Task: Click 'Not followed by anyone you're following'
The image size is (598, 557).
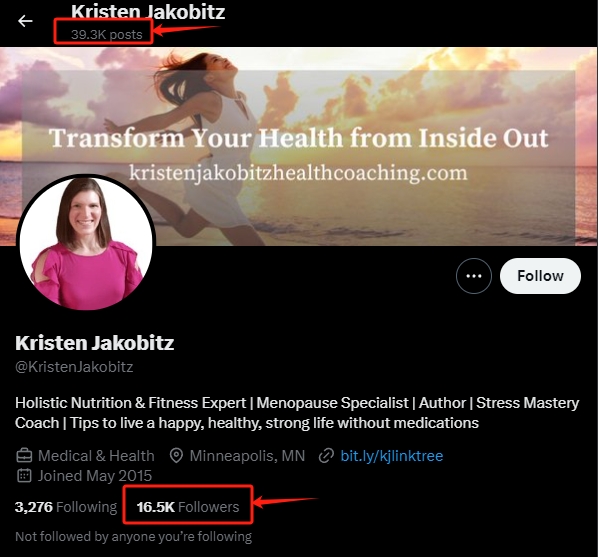Action: click(133, 536)
